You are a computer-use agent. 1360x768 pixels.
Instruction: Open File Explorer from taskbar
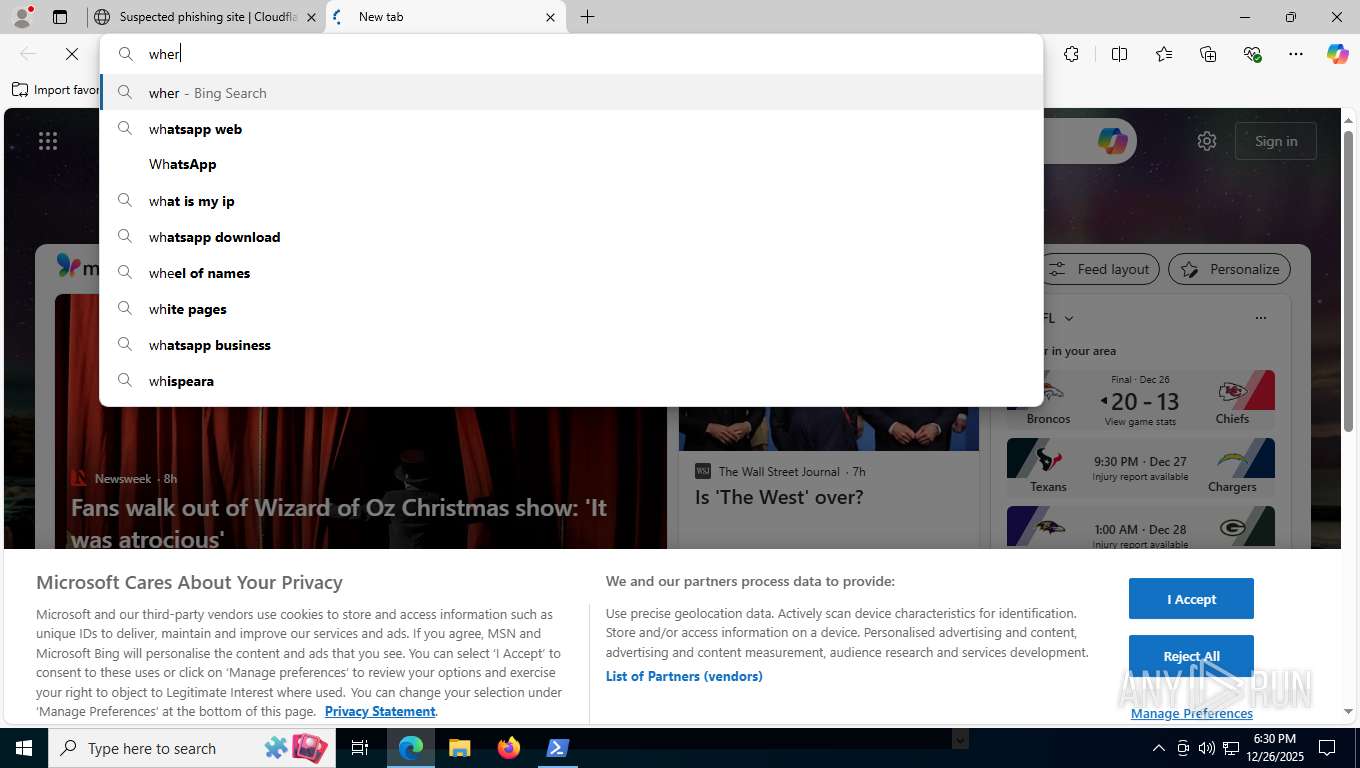pos(460,748)
